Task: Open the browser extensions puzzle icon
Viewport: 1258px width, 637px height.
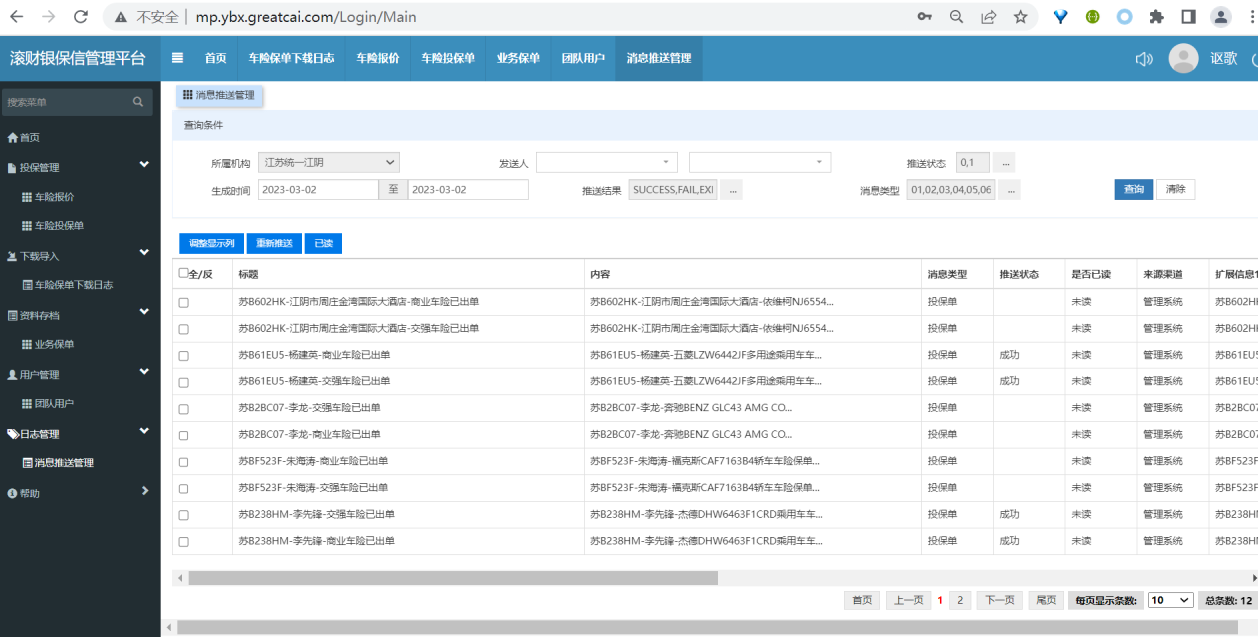Action: (1157, 17)
